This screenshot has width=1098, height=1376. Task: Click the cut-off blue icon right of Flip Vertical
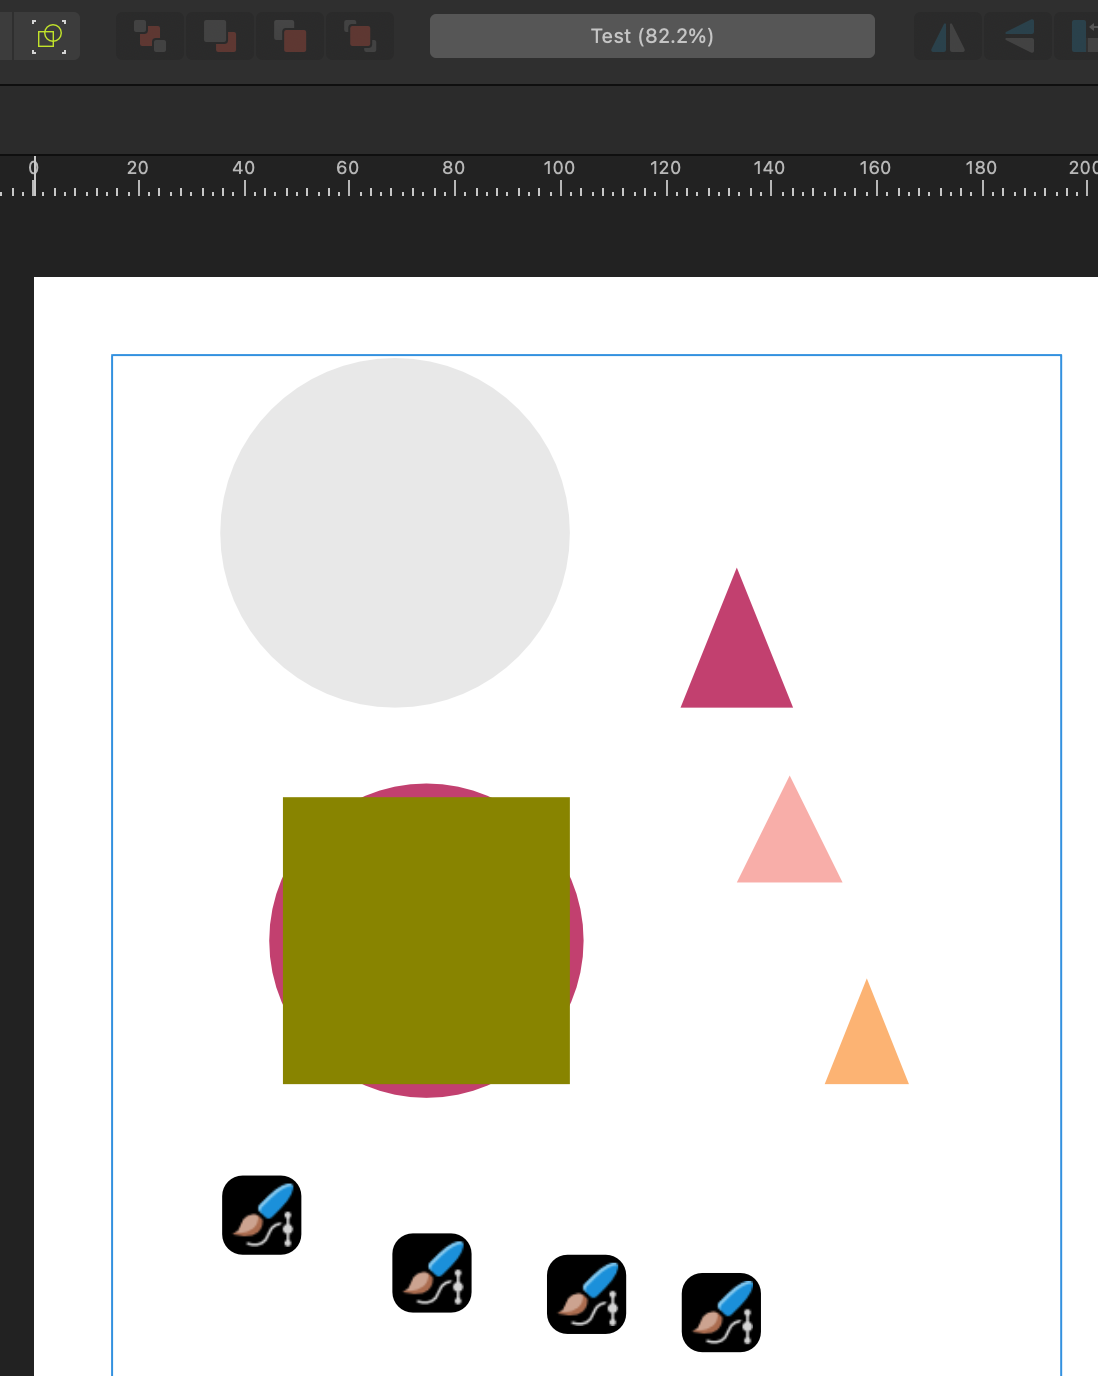[x=1084, y=37]
